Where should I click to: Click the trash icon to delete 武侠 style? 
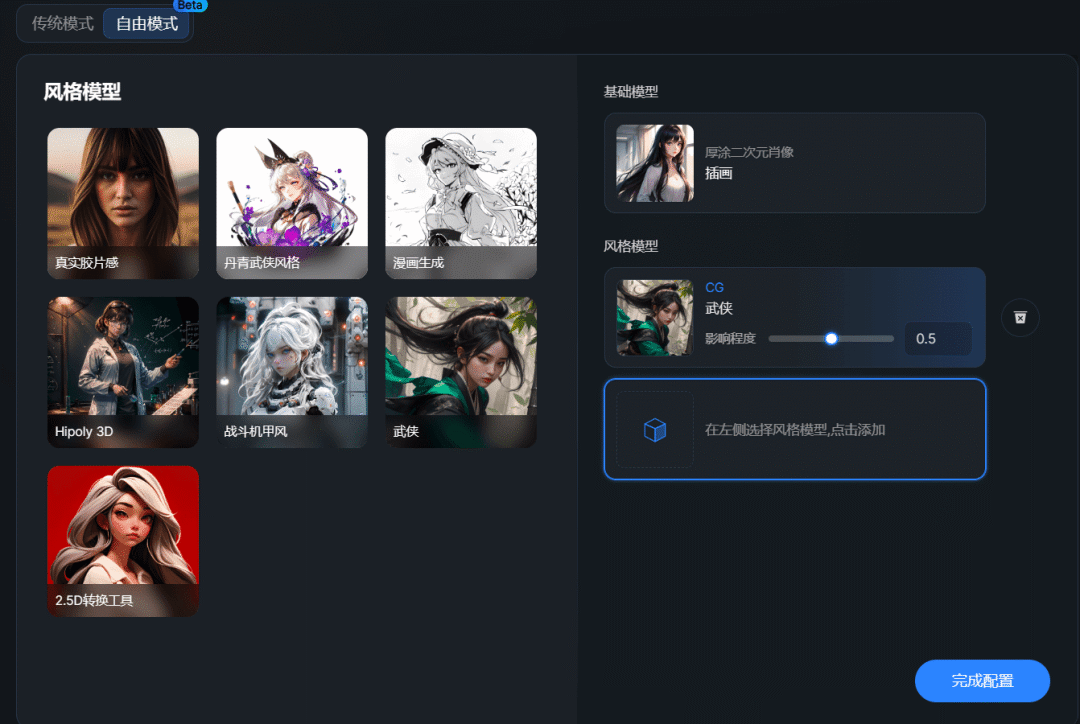tap(1020, 318)
